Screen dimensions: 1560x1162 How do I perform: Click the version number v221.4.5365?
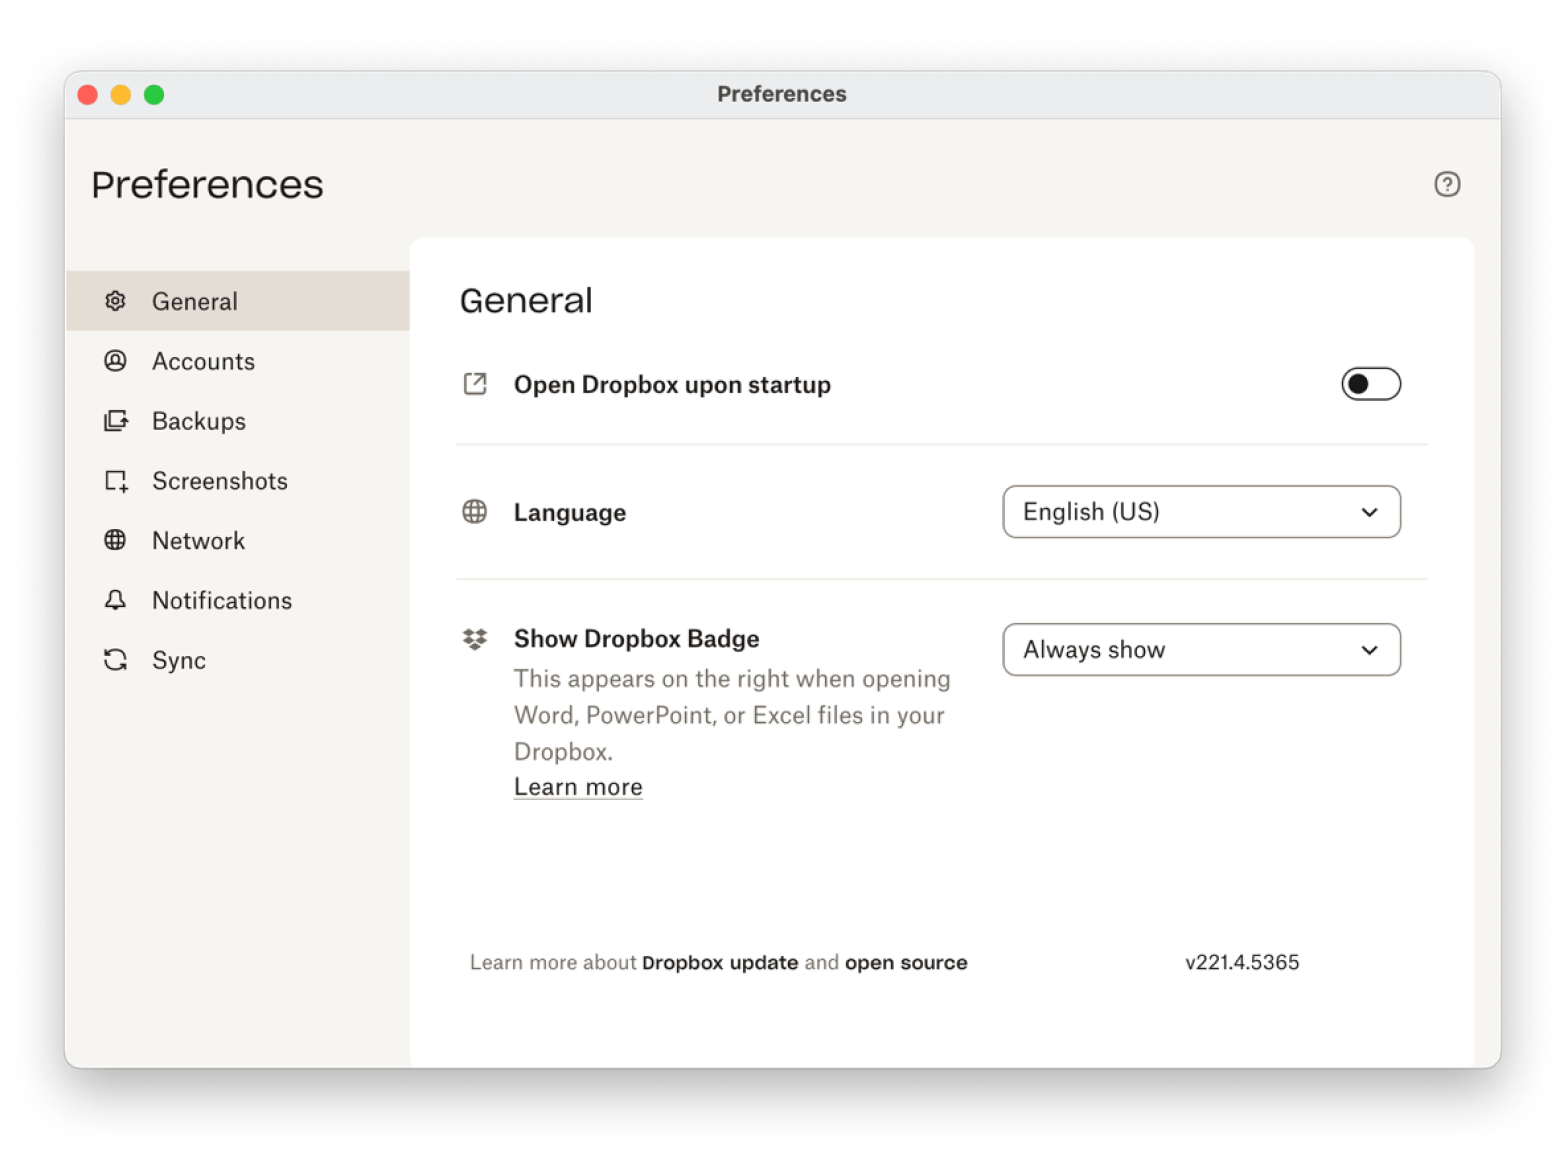(1241, 962)
